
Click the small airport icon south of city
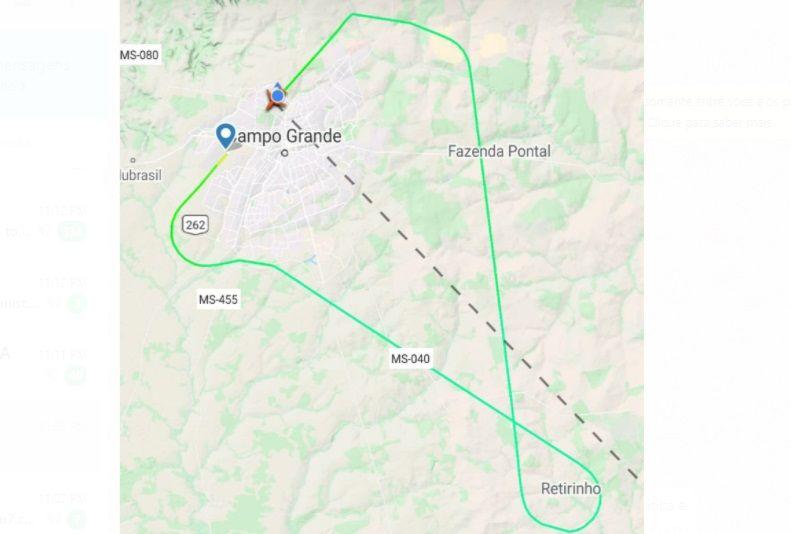pyautogui.click(x=311, y=260)
